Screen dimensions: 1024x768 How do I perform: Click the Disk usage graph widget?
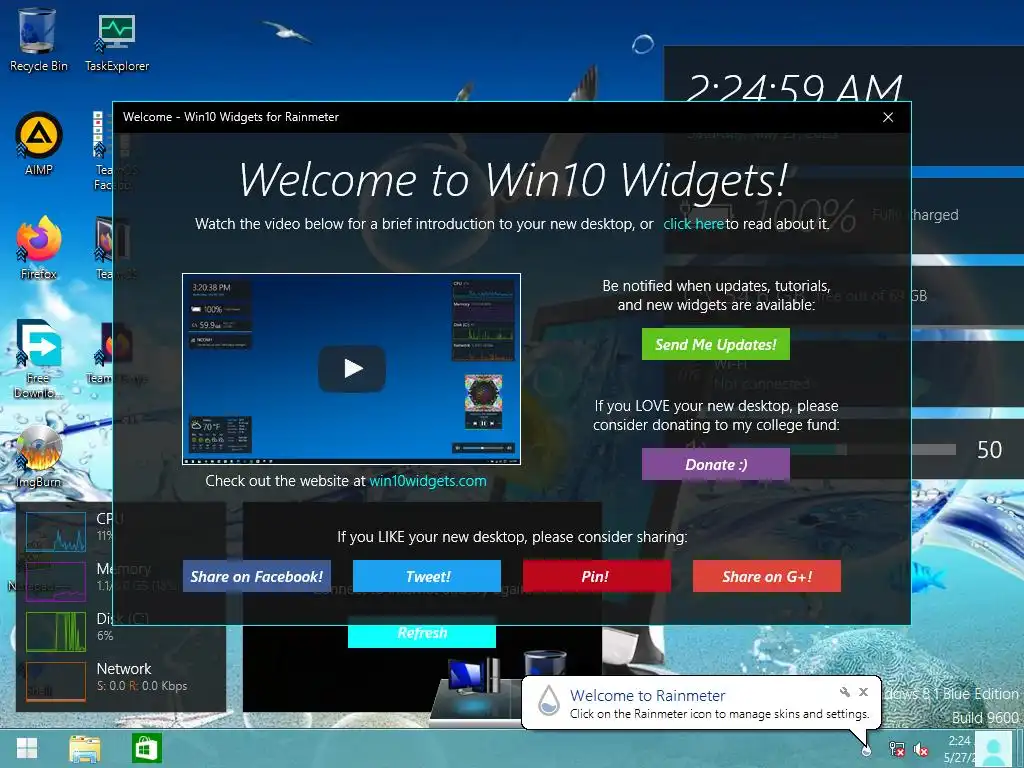click(x=56, y=632)
